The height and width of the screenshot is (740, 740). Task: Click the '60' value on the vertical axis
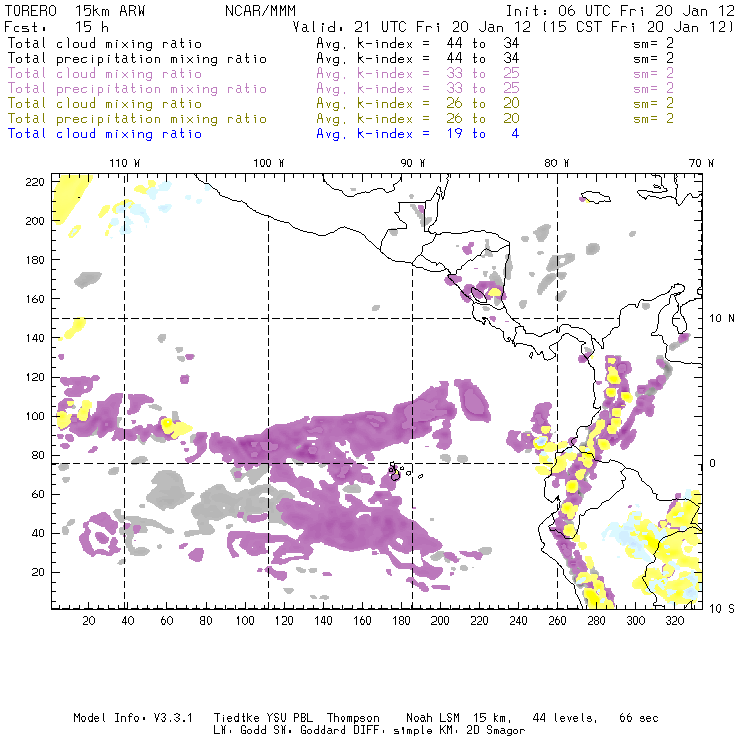click(x=38, y=495)
